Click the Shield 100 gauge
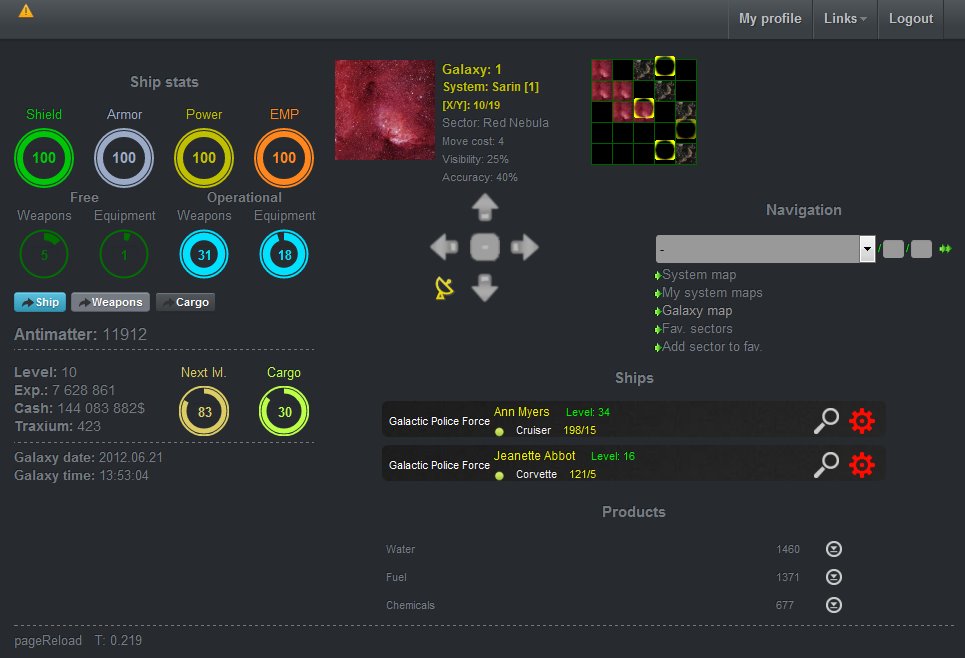965x658 pixels. (x=44, y=158)
